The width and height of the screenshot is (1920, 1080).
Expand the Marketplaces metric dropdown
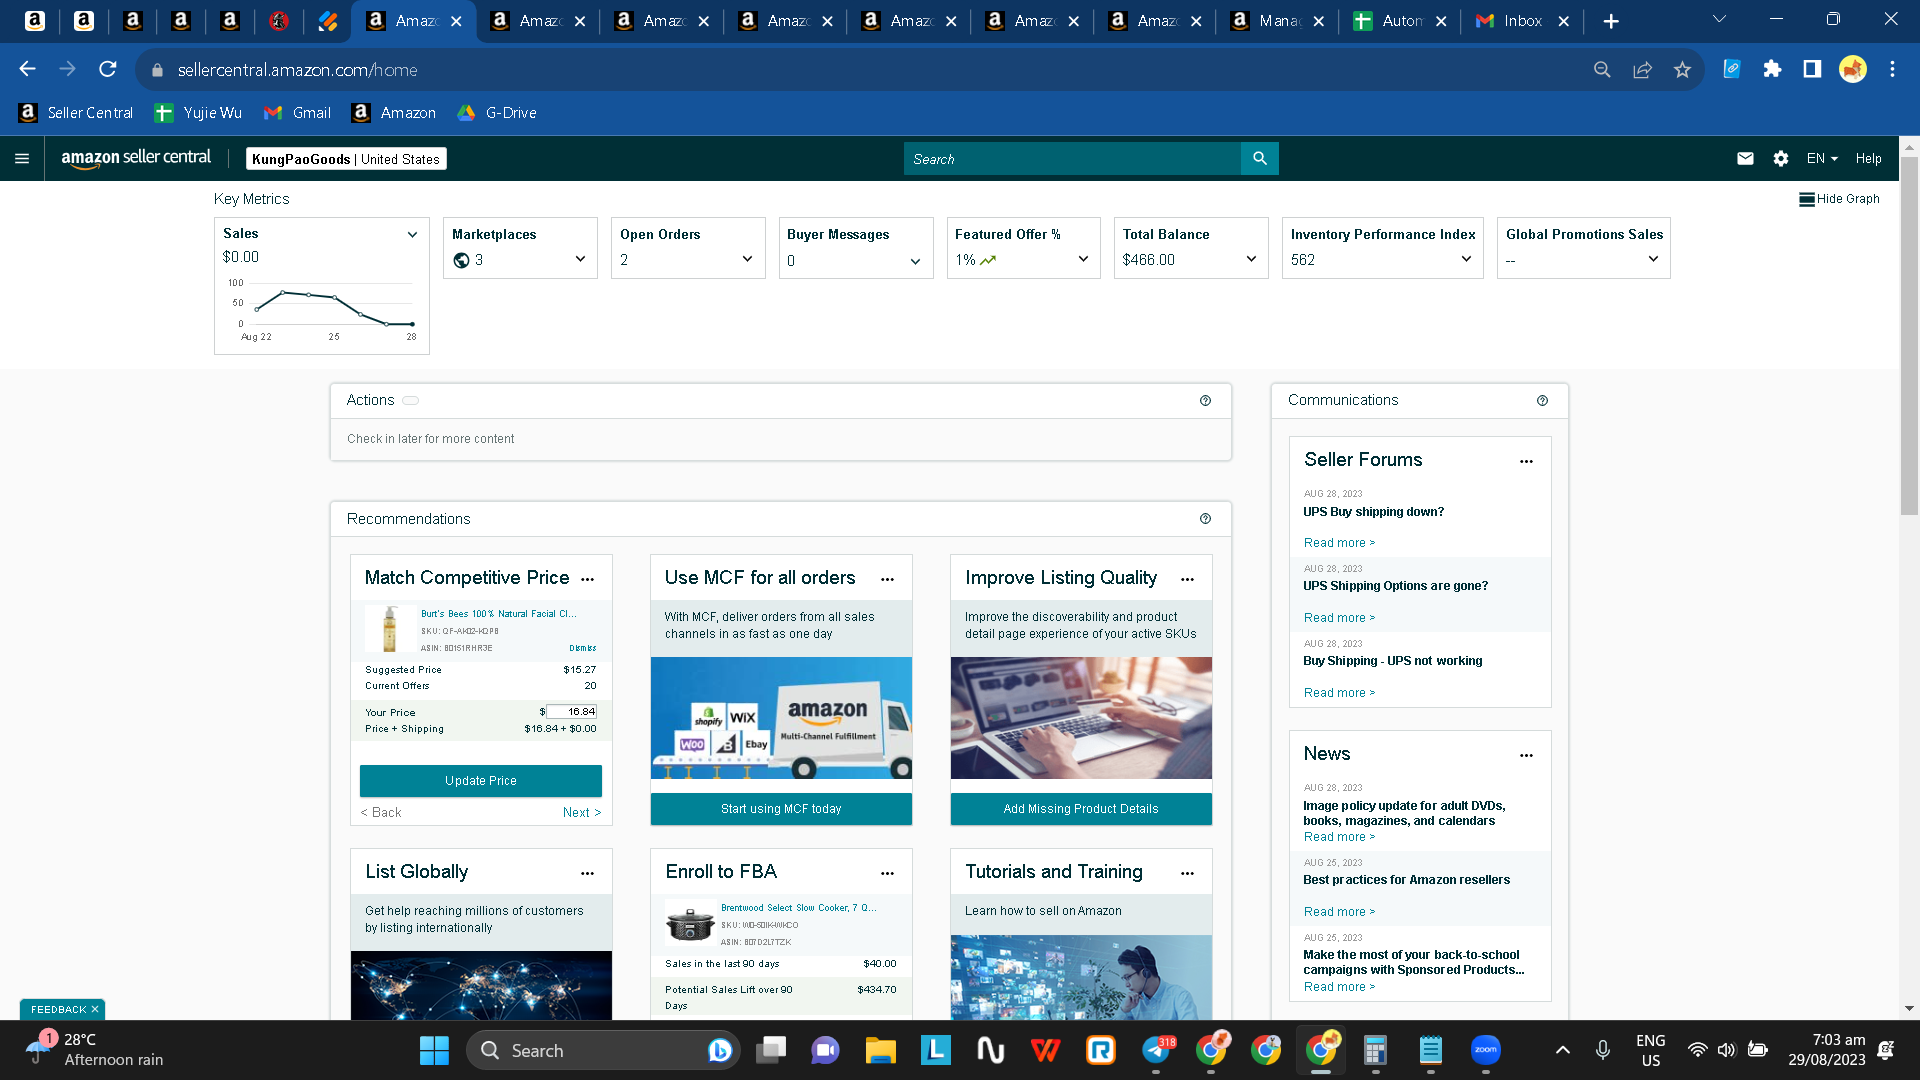tap(580, 260)
